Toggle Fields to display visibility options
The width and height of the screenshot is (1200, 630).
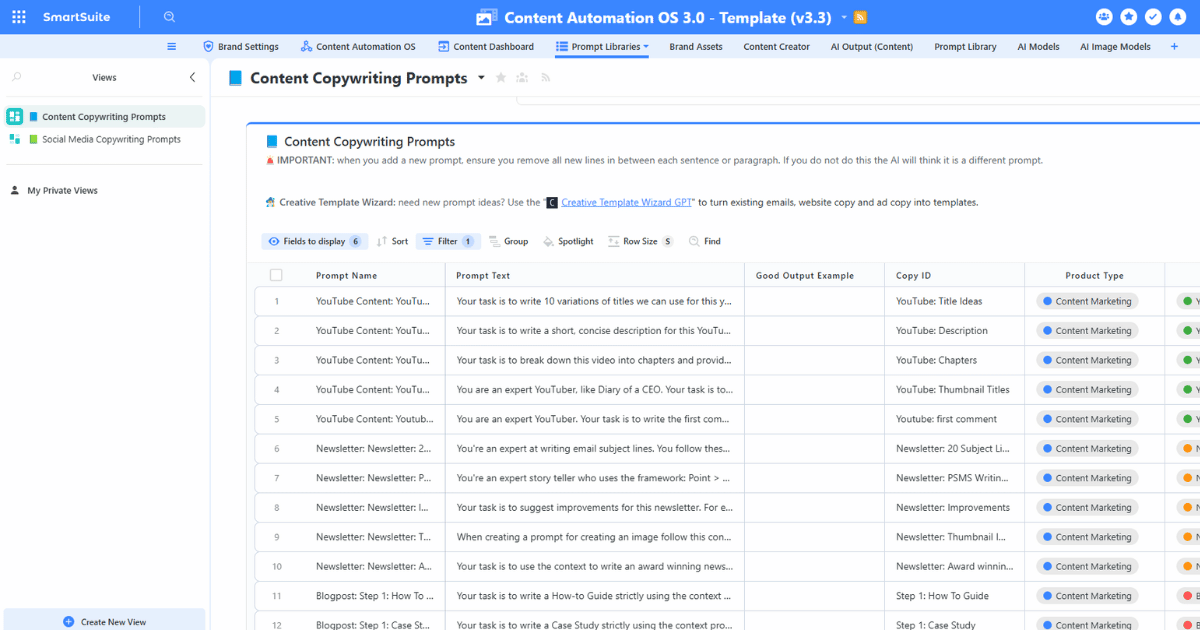point(315,241)
